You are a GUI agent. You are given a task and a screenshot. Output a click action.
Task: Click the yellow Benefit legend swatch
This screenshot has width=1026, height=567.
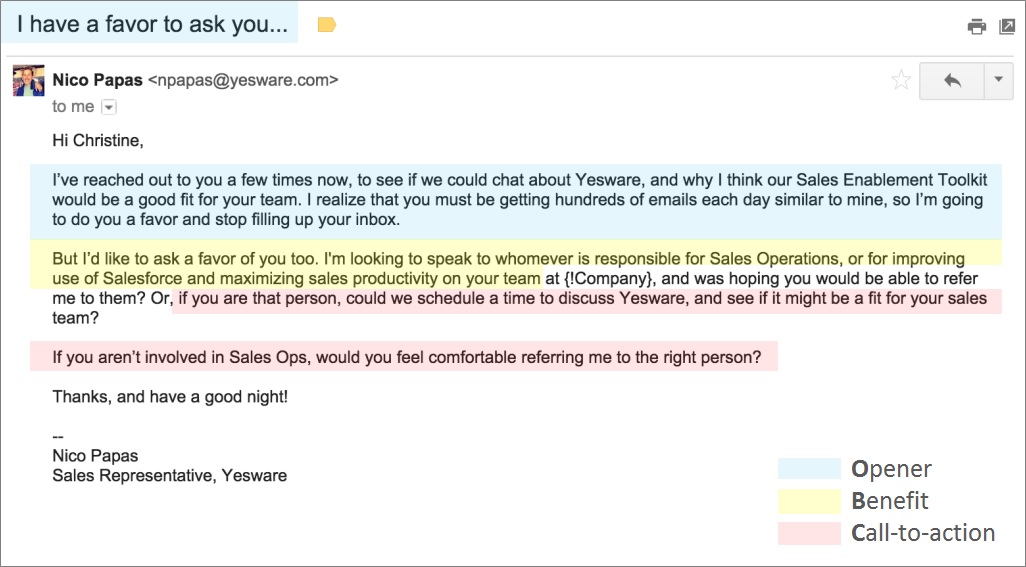pyautogui.click(x=809, y=501)
